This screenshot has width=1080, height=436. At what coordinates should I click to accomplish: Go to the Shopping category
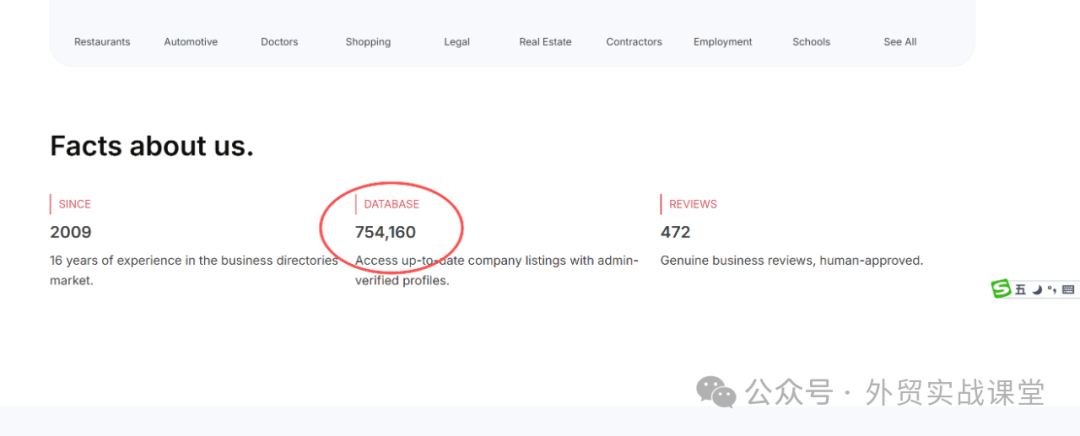(x=368, y=42)
